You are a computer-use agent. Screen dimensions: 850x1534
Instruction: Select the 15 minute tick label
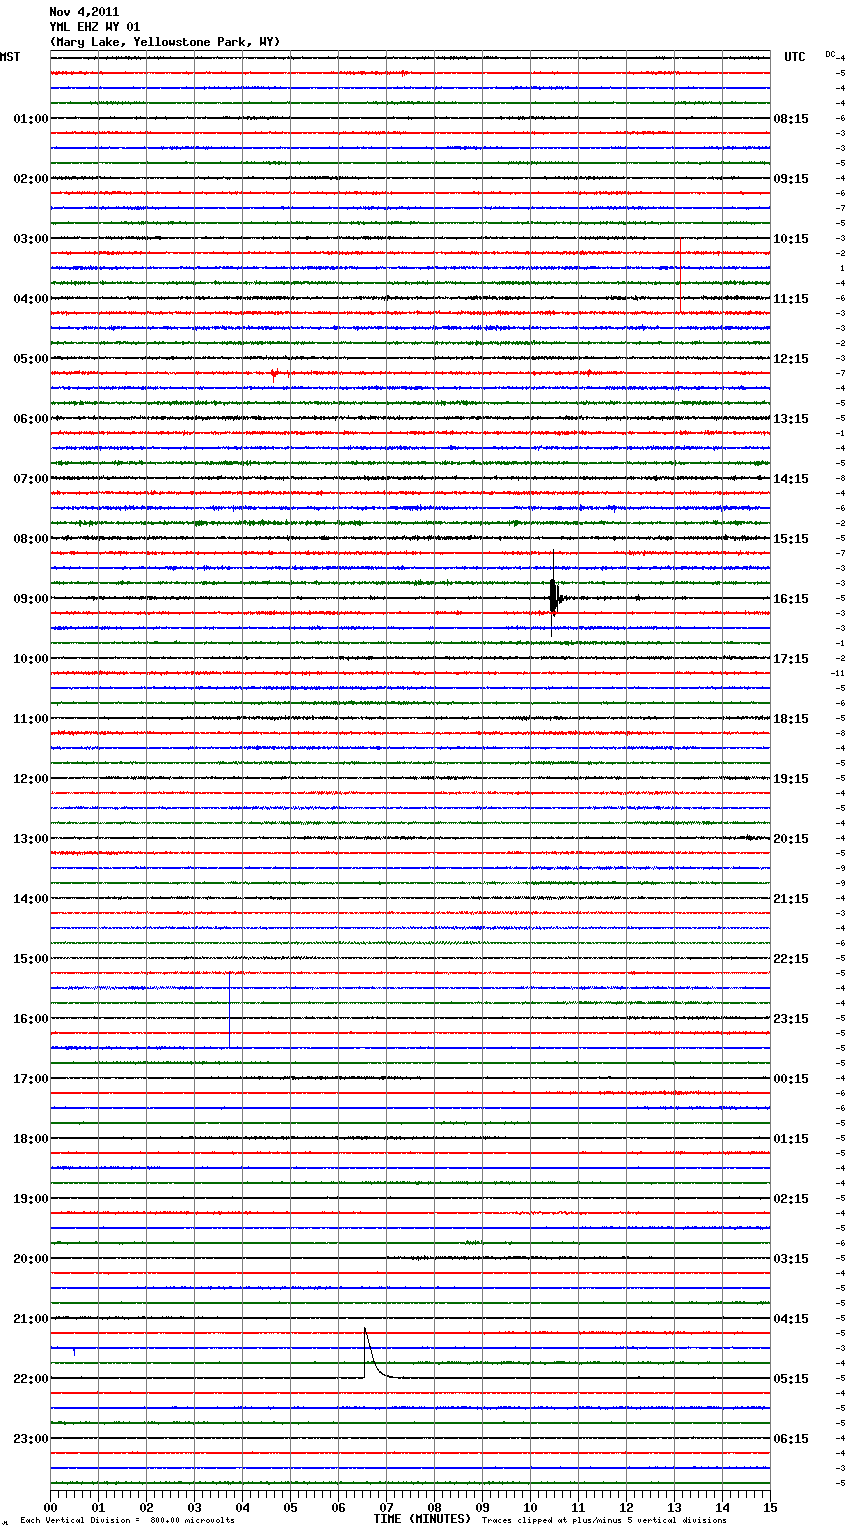click(x=769, y=1507)
